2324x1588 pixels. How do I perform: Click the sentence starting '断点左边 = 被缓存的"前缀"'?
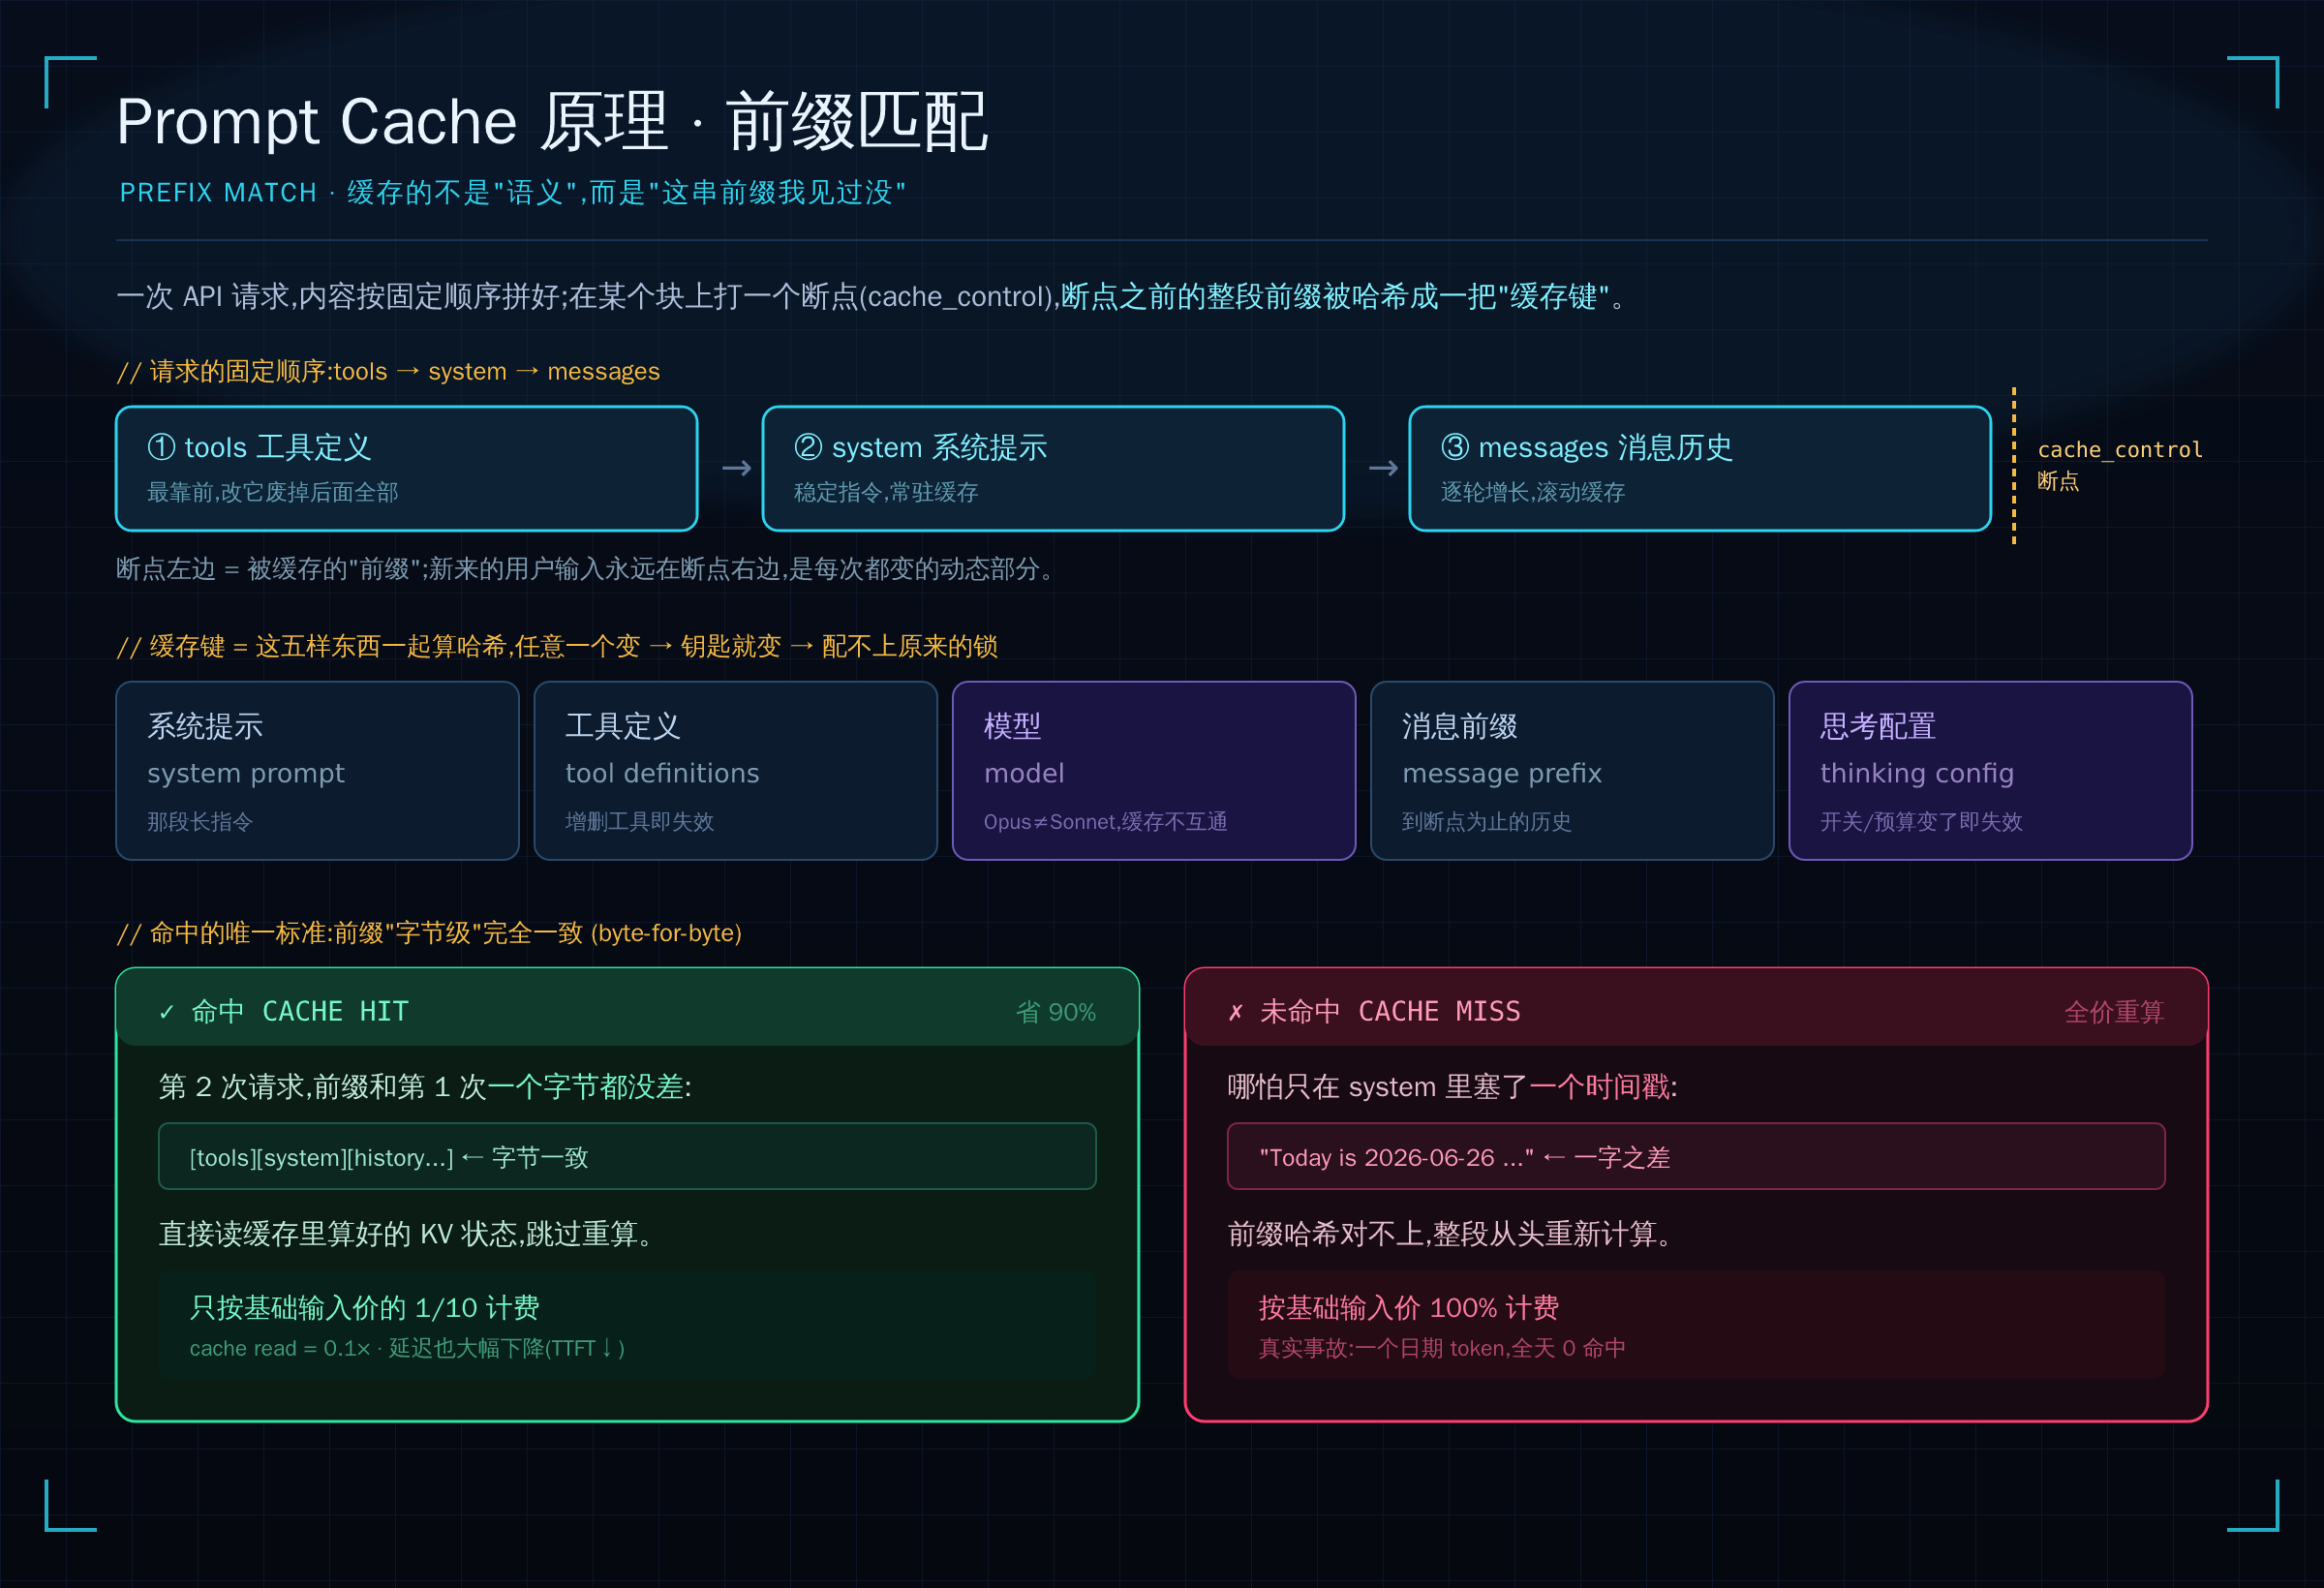pos(587,569)
